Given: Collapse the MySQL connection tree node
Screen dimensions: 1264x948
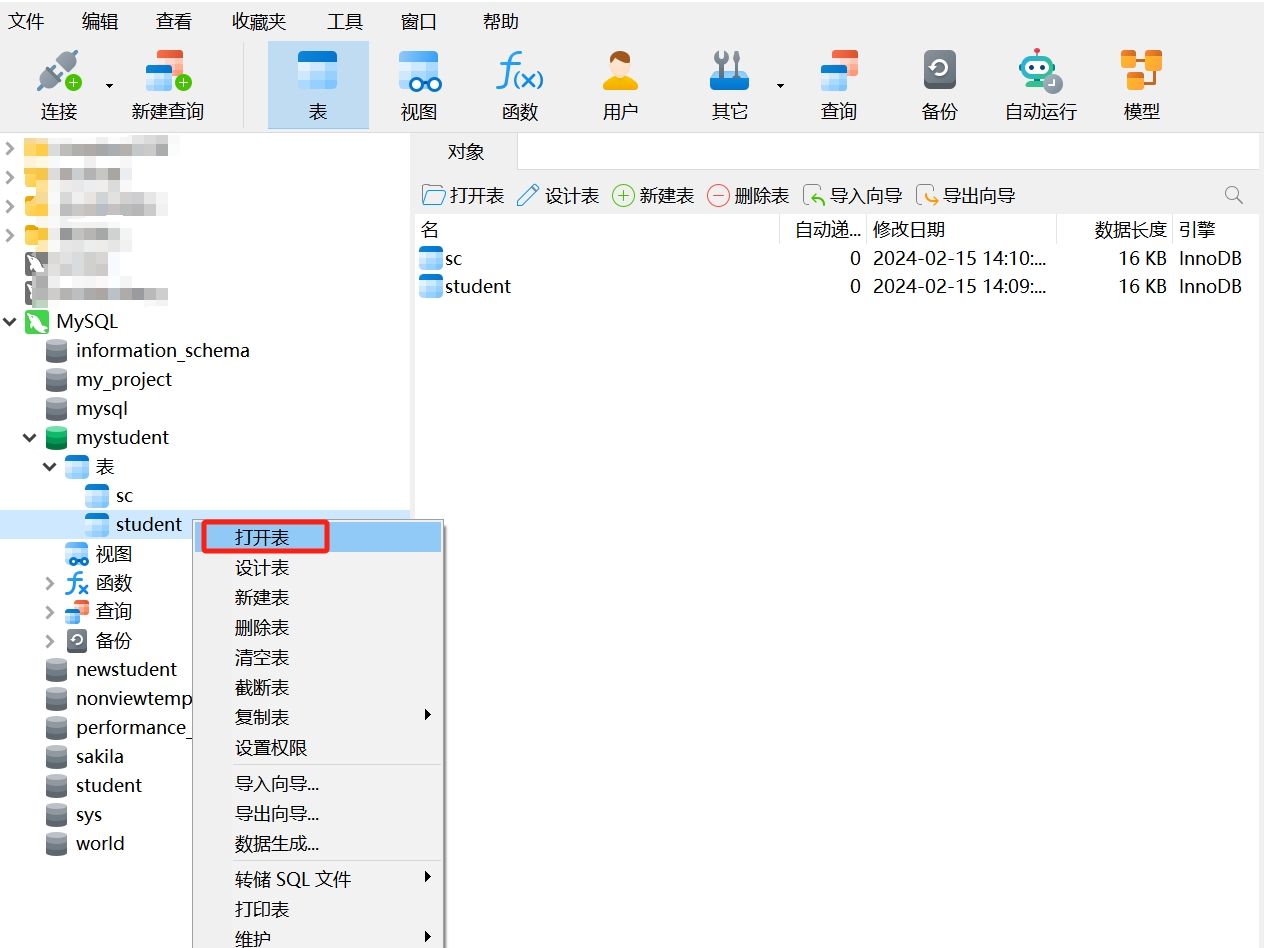Looking at the screenshot, I should (10, 322).
